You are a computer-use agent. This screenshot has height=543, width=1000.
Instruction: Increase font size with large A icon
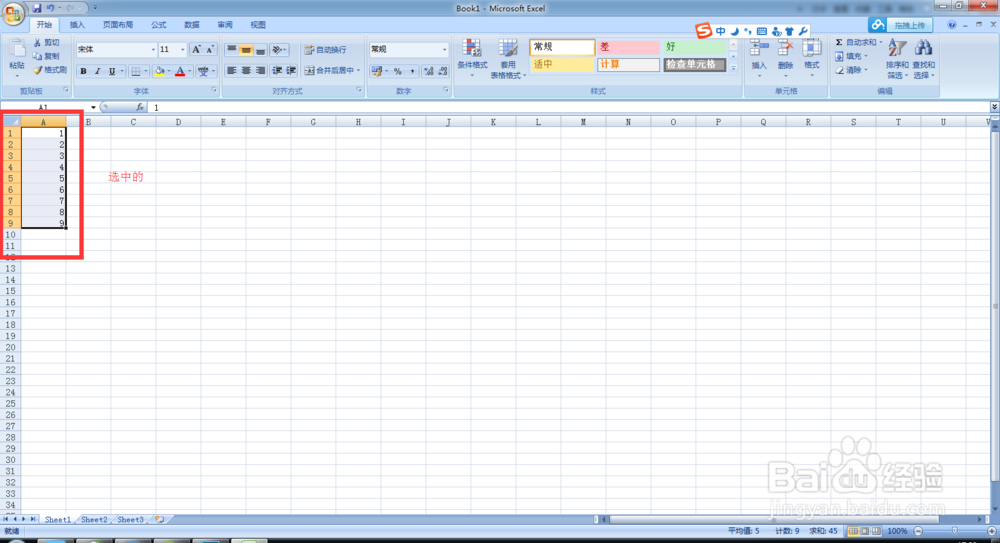tap(196, 49)
